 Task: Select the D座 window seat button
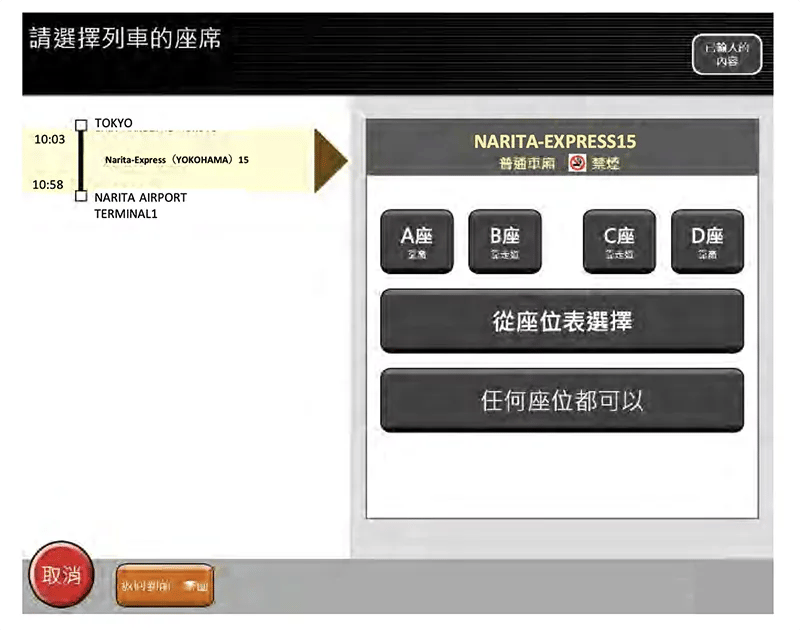pos(707,241)
